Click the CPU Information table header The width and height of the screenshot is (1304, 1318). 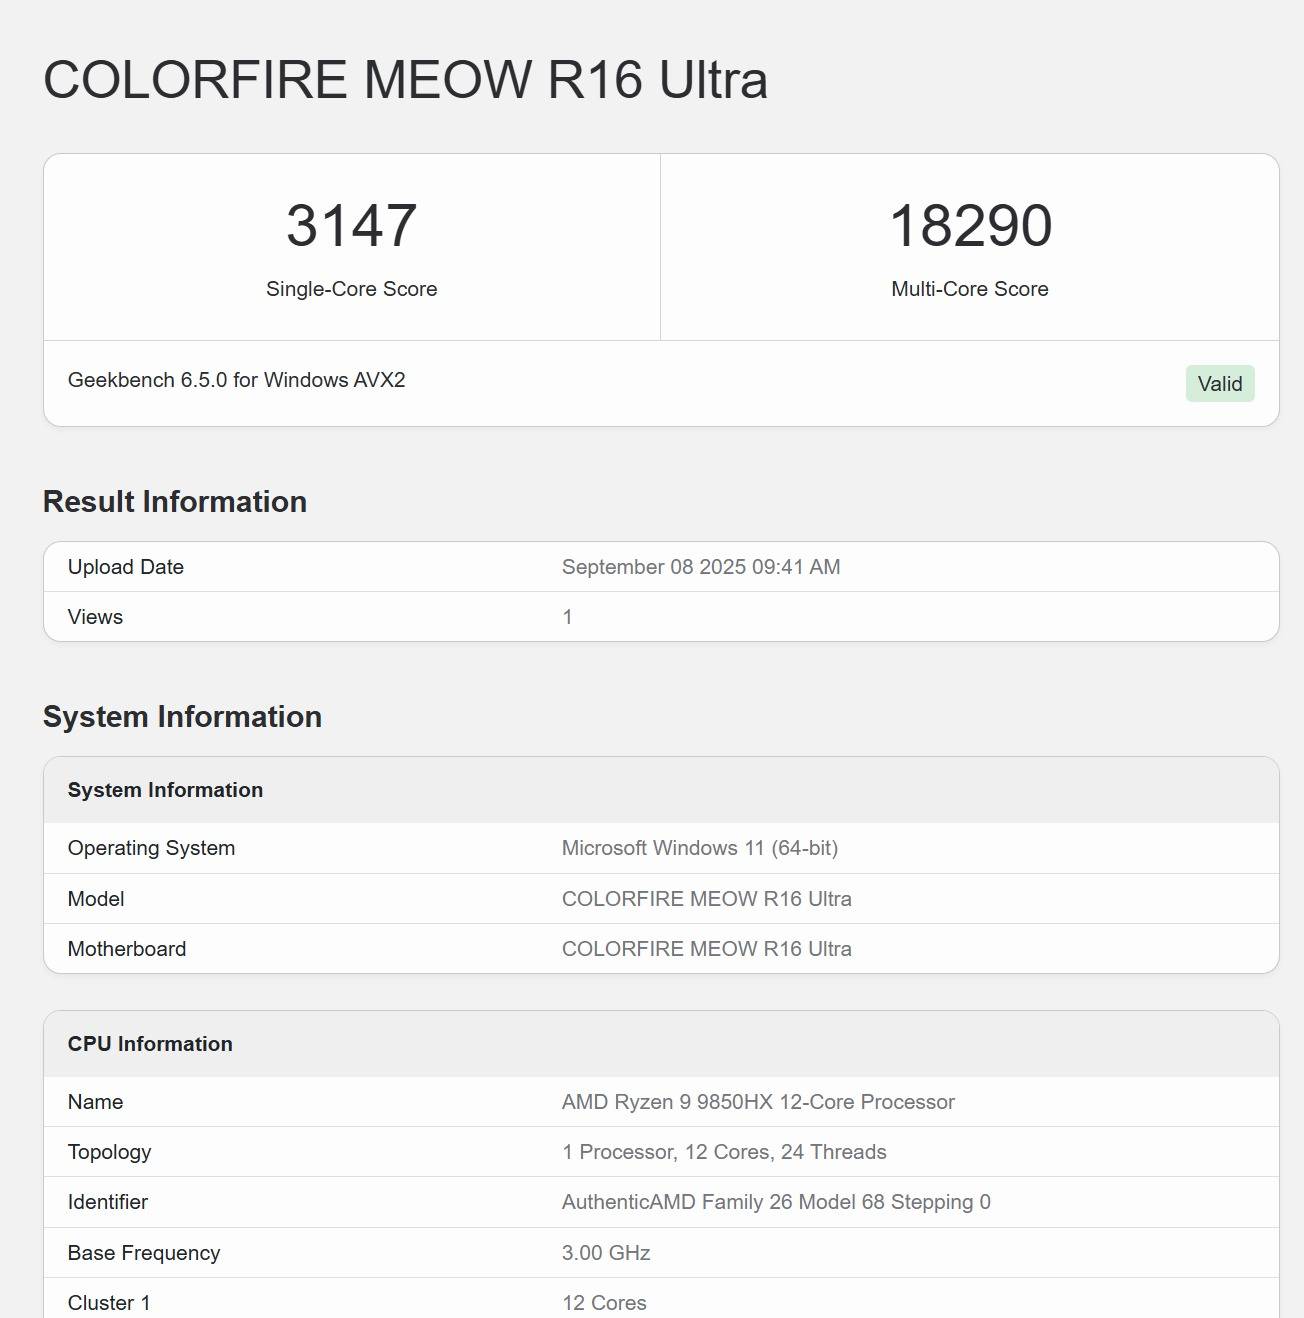point(150,1044)
